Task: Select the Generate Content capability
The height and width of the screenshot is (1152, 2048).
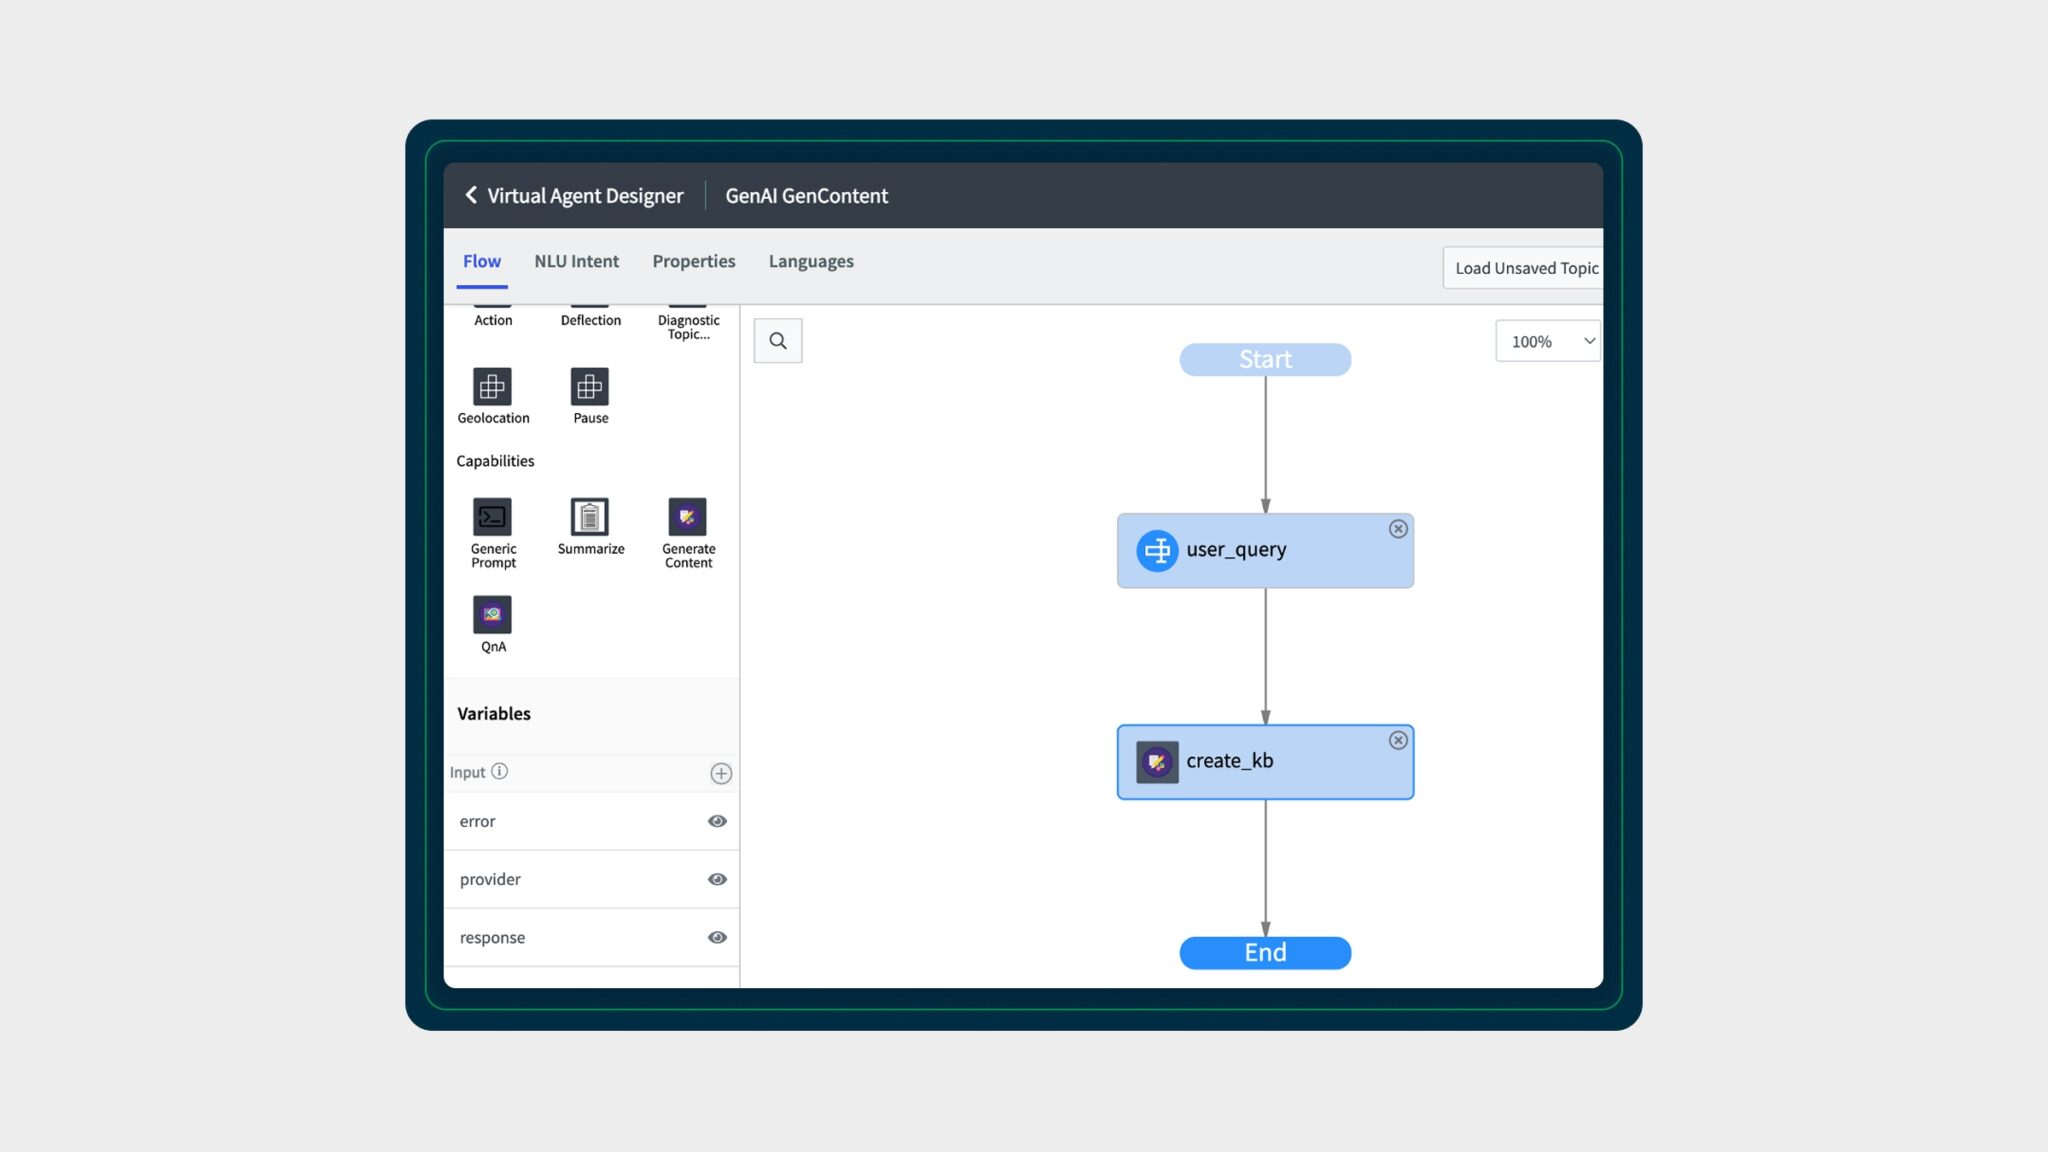Action: [x=688, y=518]
